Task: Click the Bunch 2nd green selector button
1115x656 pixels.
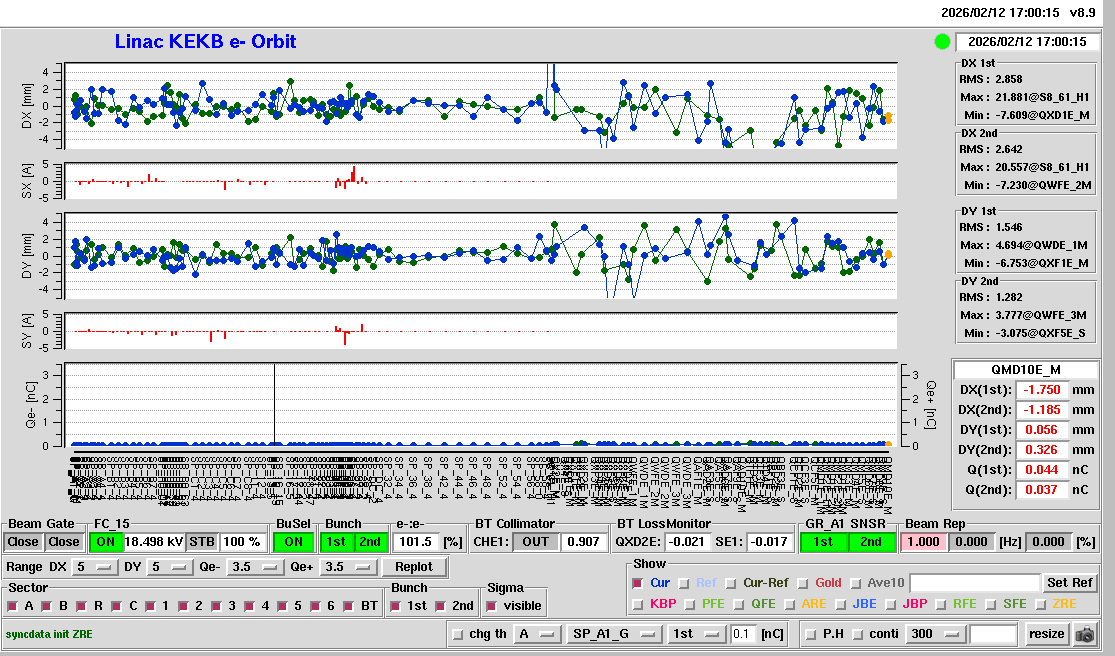Action: point(370,542)
